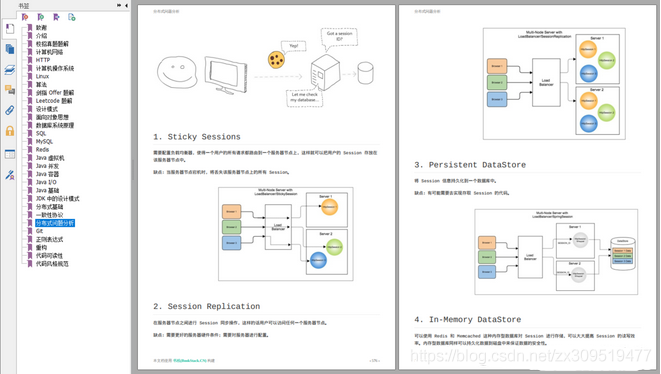The width and height of the screenshot is (661, 374).
Task: Select the 致谢 bookmark
Action: coord(41,27)
